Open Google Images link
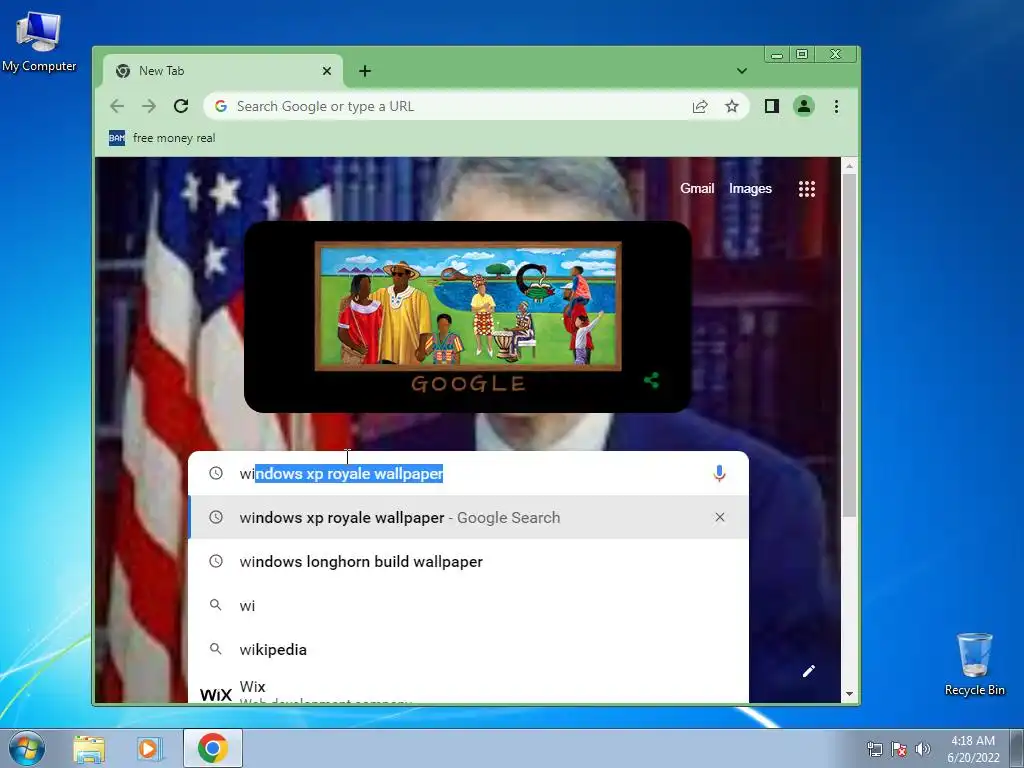 pos(750,188)
